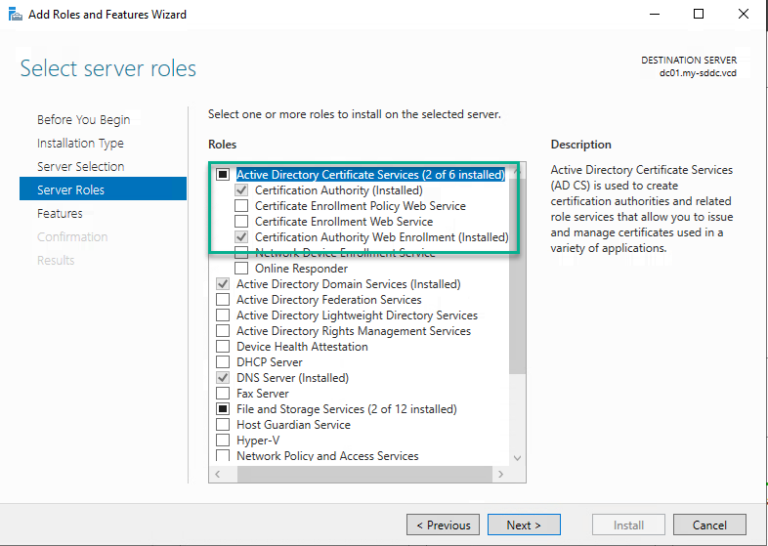Toggle Active Directory Certificate Services checkbox
The height and width of the screenshot is (546, 768).
click(x=223, y=174)
